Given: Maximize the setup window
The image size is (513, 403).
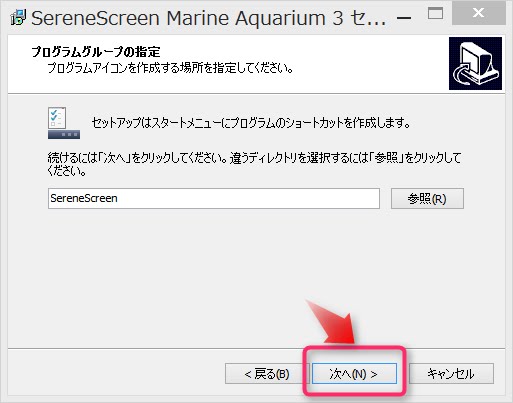Looking at the screenshot, I should (435, 14).
